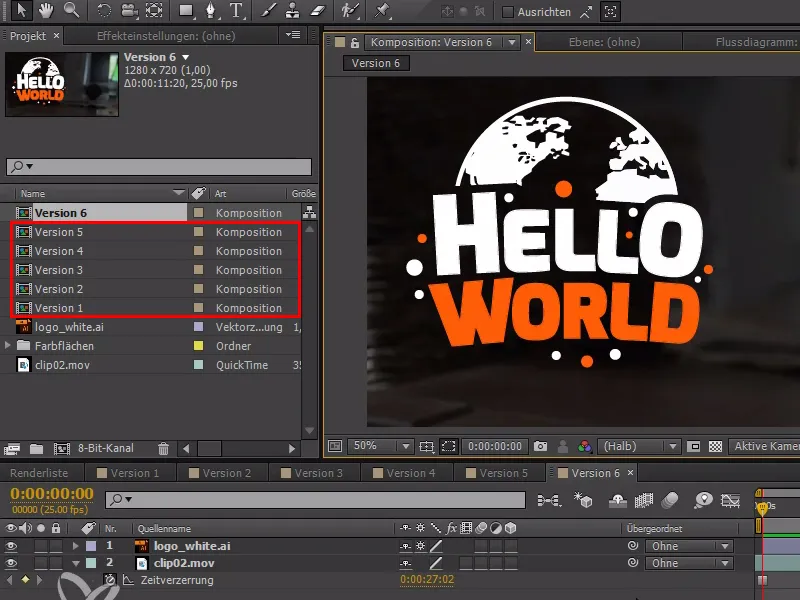Screen dimensions: 800x600
Task: Open the Version 6 dropdown arrow in Projekt panel
Action: point(186,58)
